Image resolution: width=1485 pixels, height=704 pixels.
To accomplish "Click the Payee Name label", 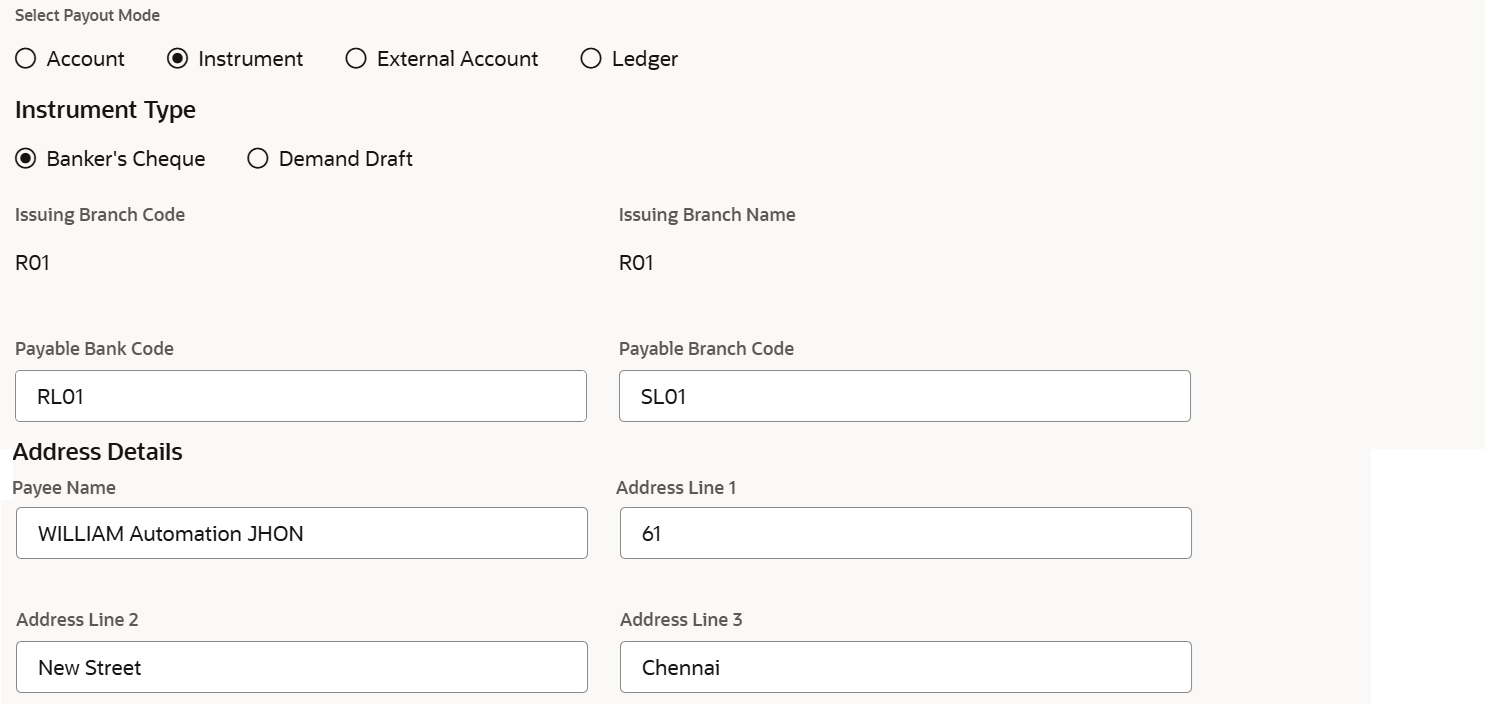I will [64, 488].
